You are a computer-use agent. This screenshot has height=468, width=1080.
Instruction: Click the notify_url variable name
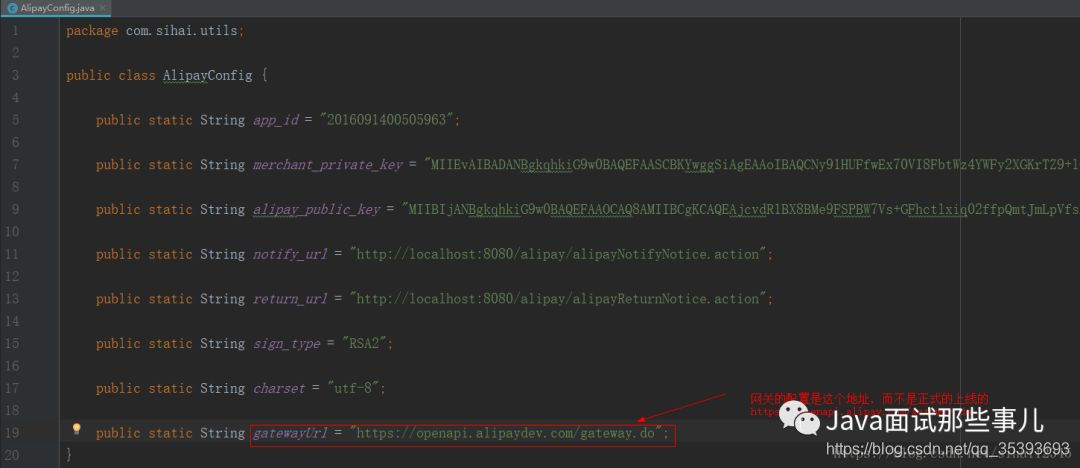pos(290,255)
